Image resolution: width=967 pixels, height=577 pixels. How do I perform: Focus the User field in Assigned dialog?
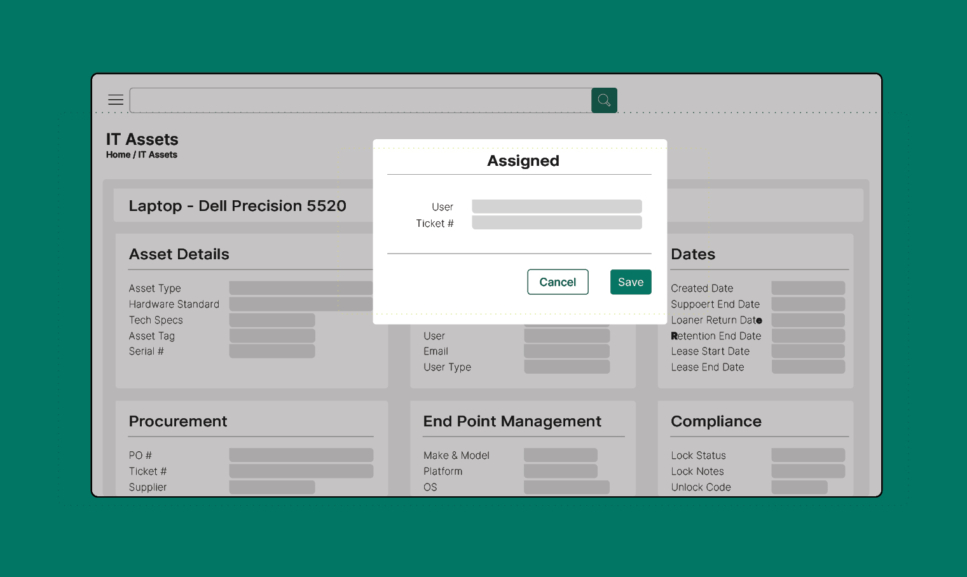[x=556, y=207]
